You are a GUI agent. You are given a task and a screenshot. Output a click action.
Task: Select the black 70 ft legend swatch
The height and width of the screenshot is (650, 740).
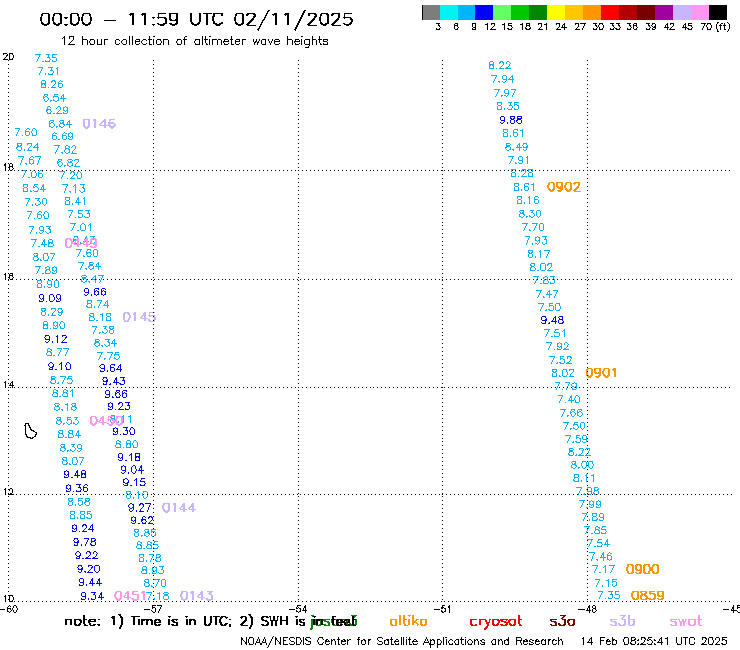click(718, 12)
